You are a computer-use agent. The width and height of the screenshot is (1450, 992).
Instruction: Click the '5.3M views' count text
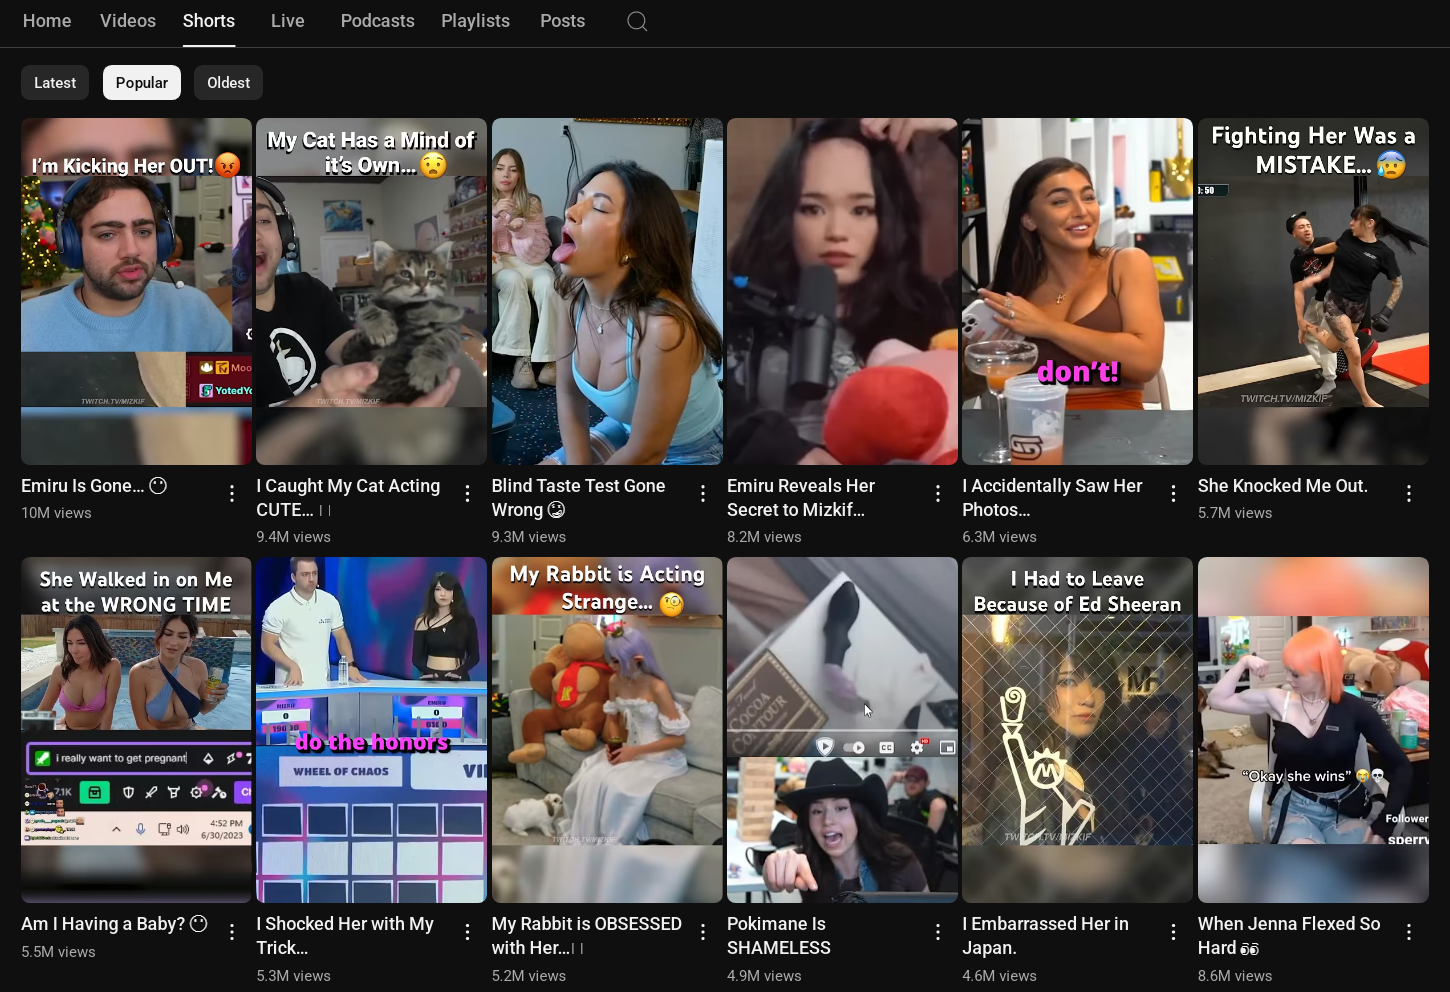pos(293,976)
